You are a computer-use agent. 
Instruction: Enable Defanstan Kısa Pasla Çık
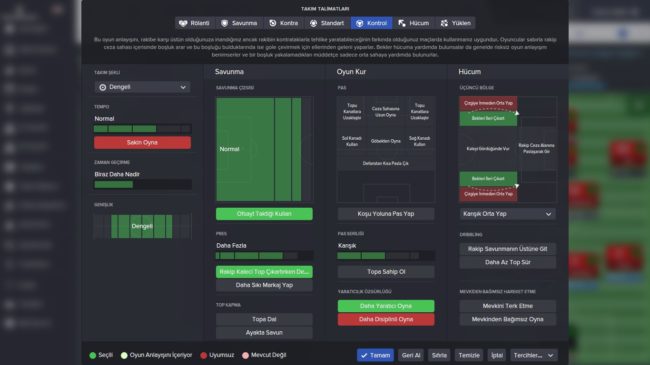386,163
